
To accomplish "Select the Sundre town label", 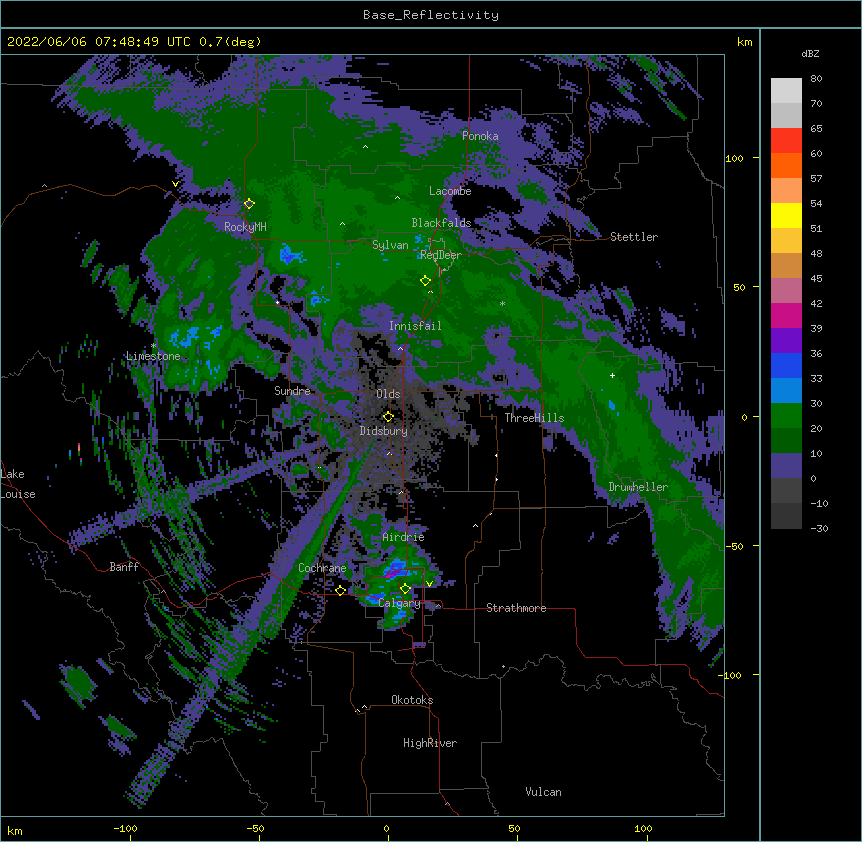I will click(x=292, y=391).
